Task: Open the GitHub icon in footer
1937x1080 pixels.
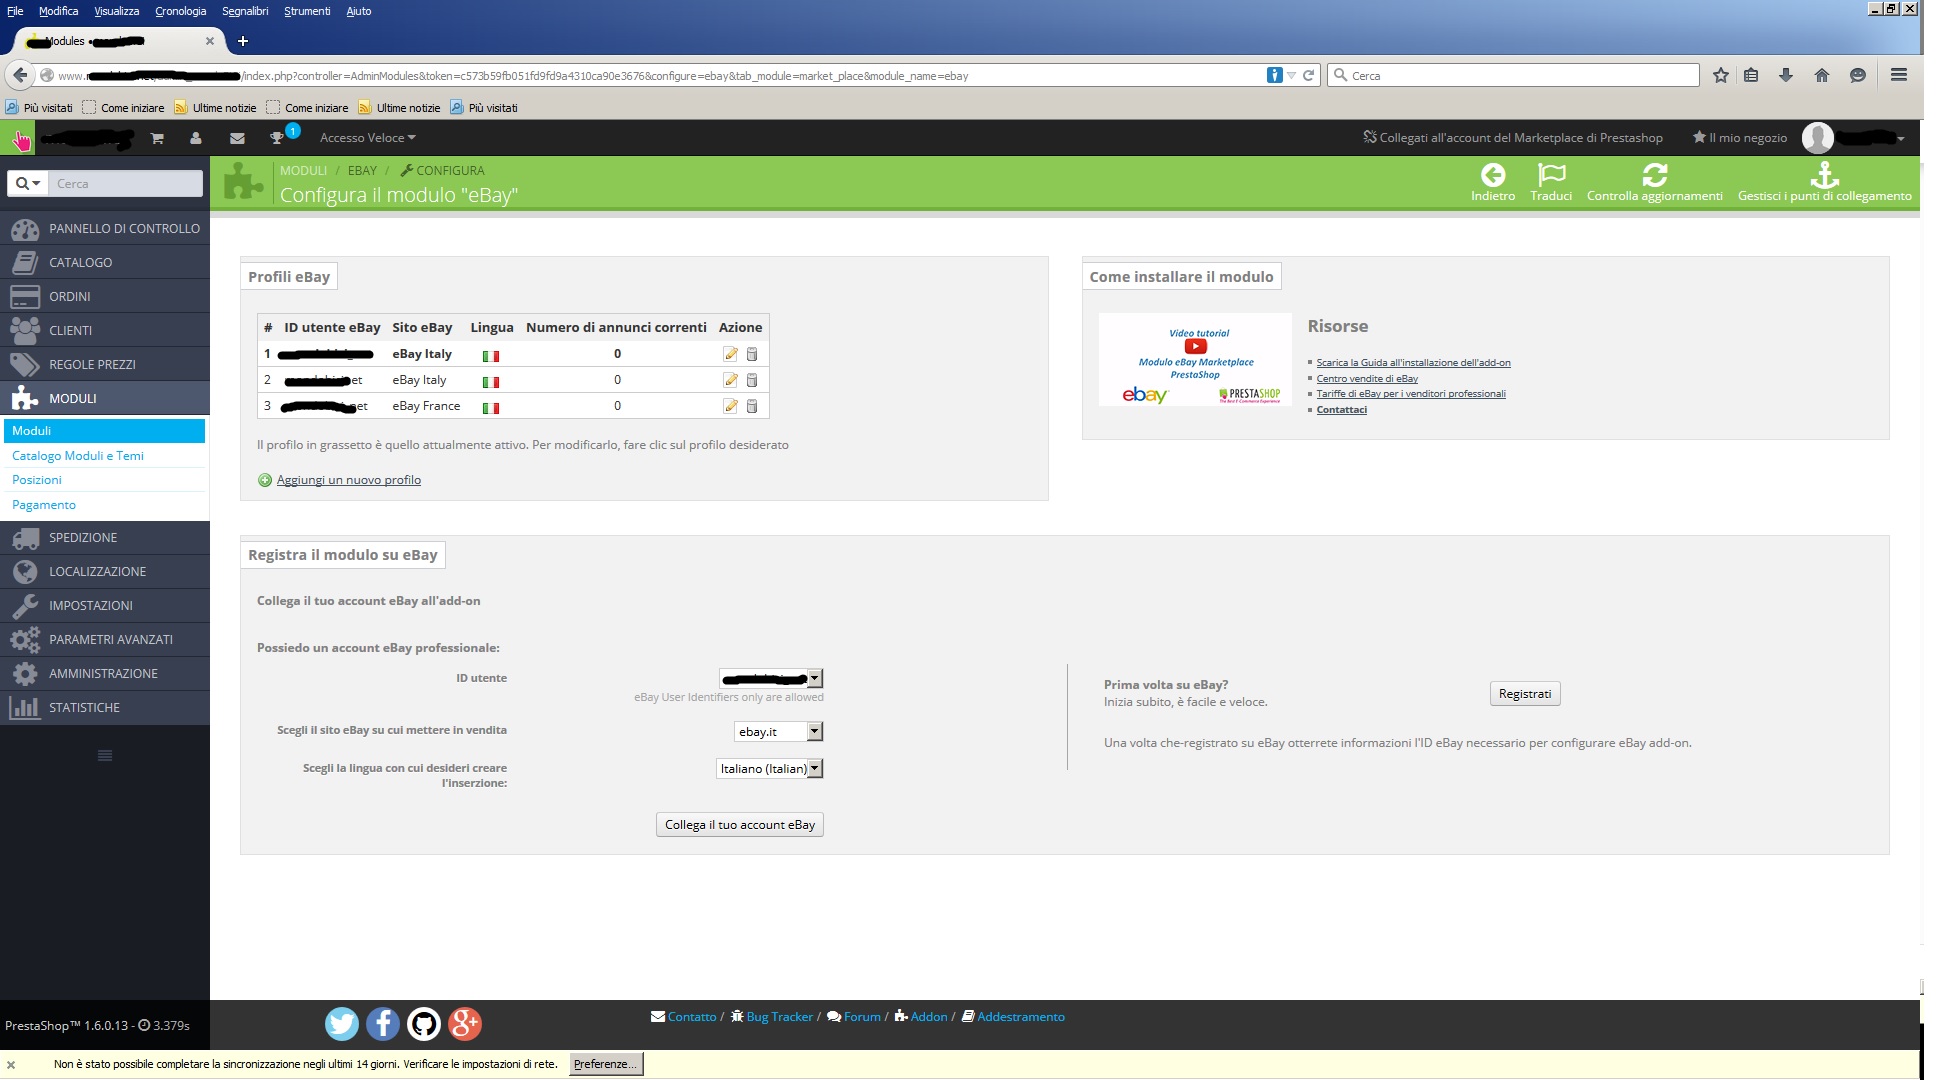Action: click(x=424, y=1023)
